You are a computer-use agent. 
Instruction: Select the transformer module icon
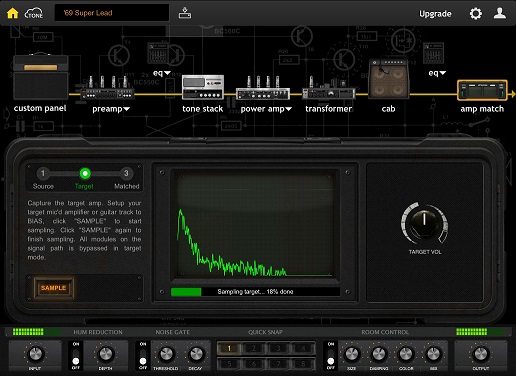328,88
